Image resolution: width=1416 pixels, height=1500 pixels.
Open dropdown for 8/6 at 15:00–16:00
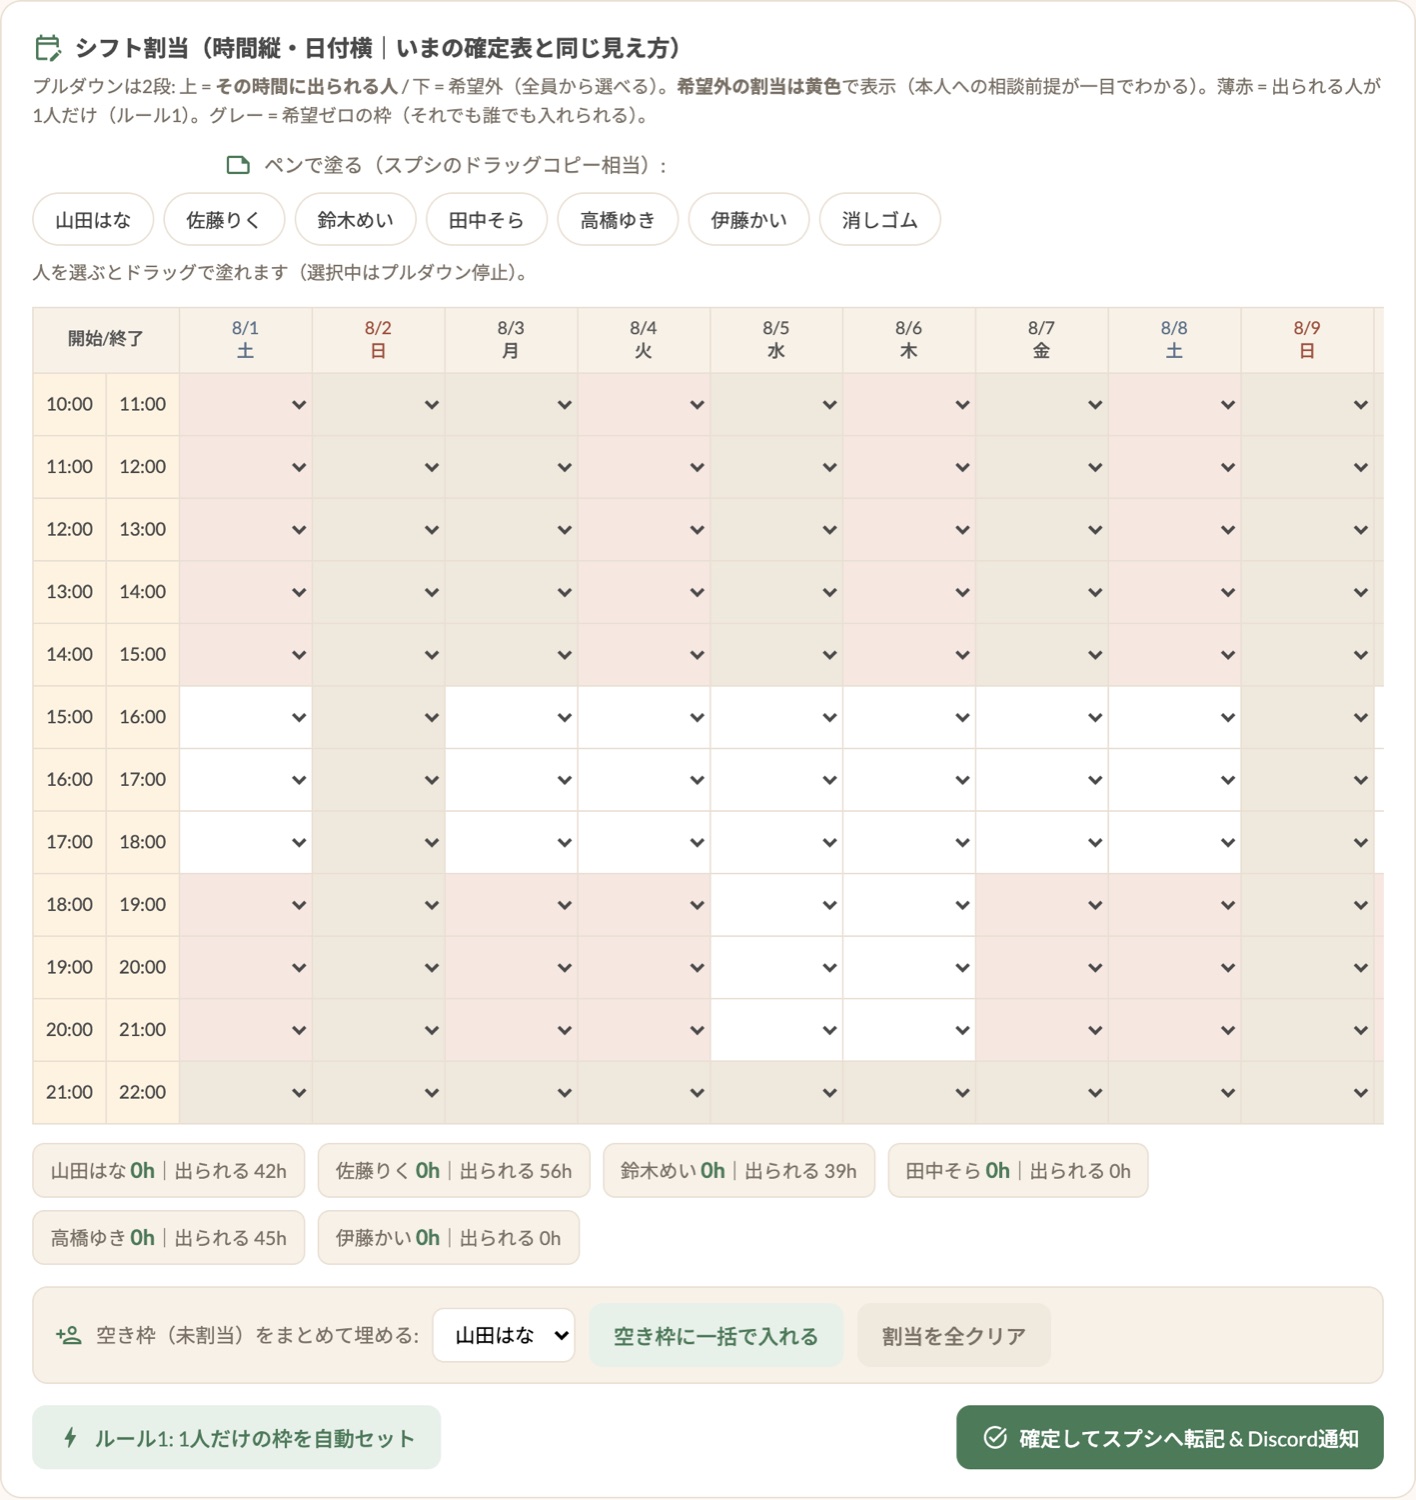point(909,717)
